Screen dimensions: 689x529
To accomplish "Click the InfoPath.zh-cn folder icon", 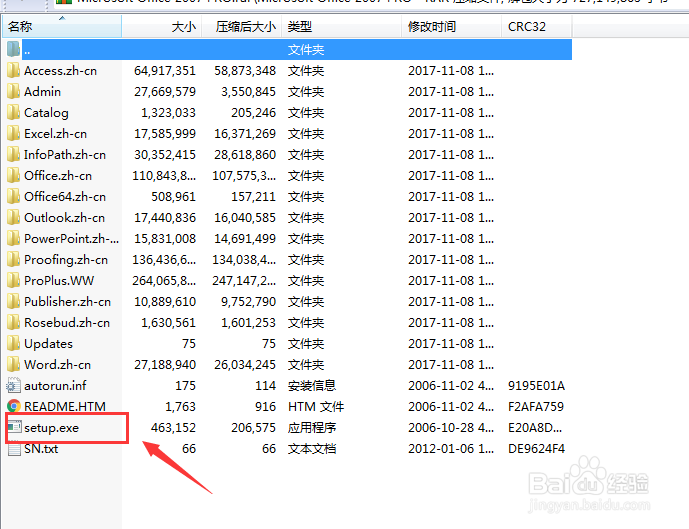I will (x=14, y=155).
